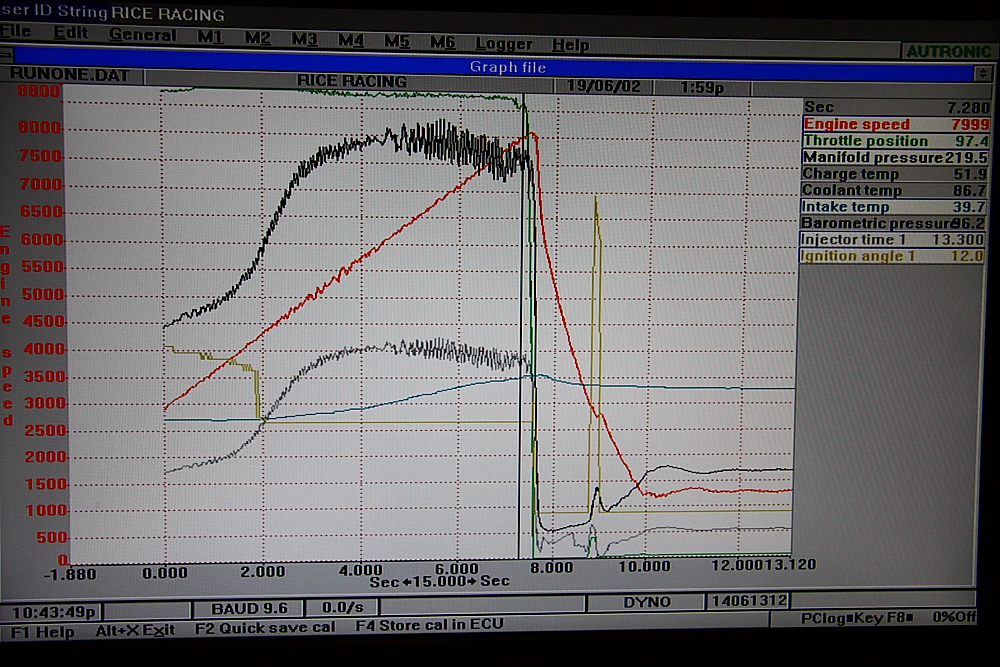Open the File menu
The height and width of the screenshot is (667, 1000).
(x=16, y=32)
